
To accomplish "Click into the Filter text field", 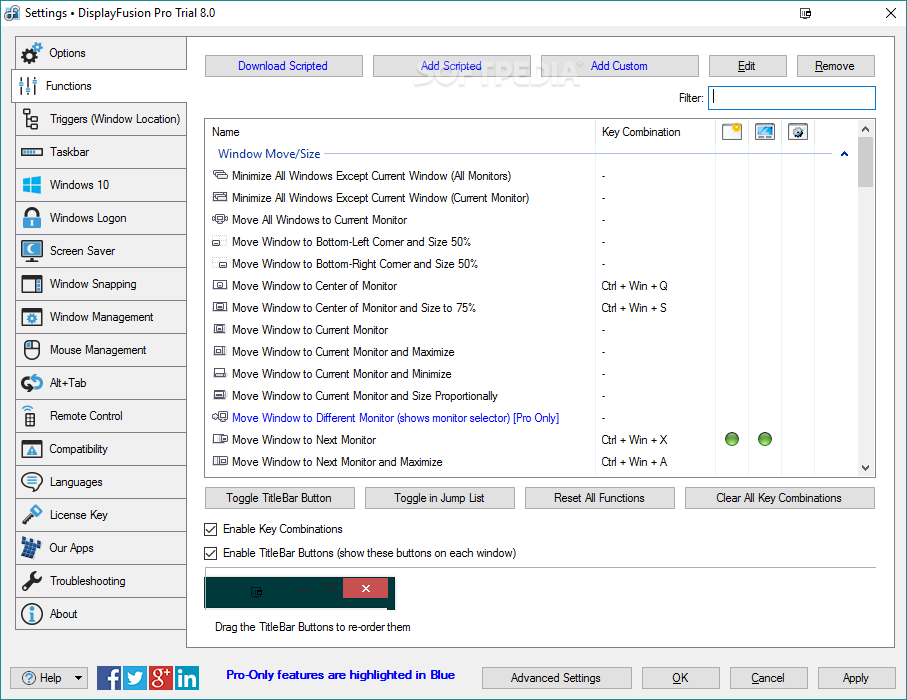I will coord(792,98).
